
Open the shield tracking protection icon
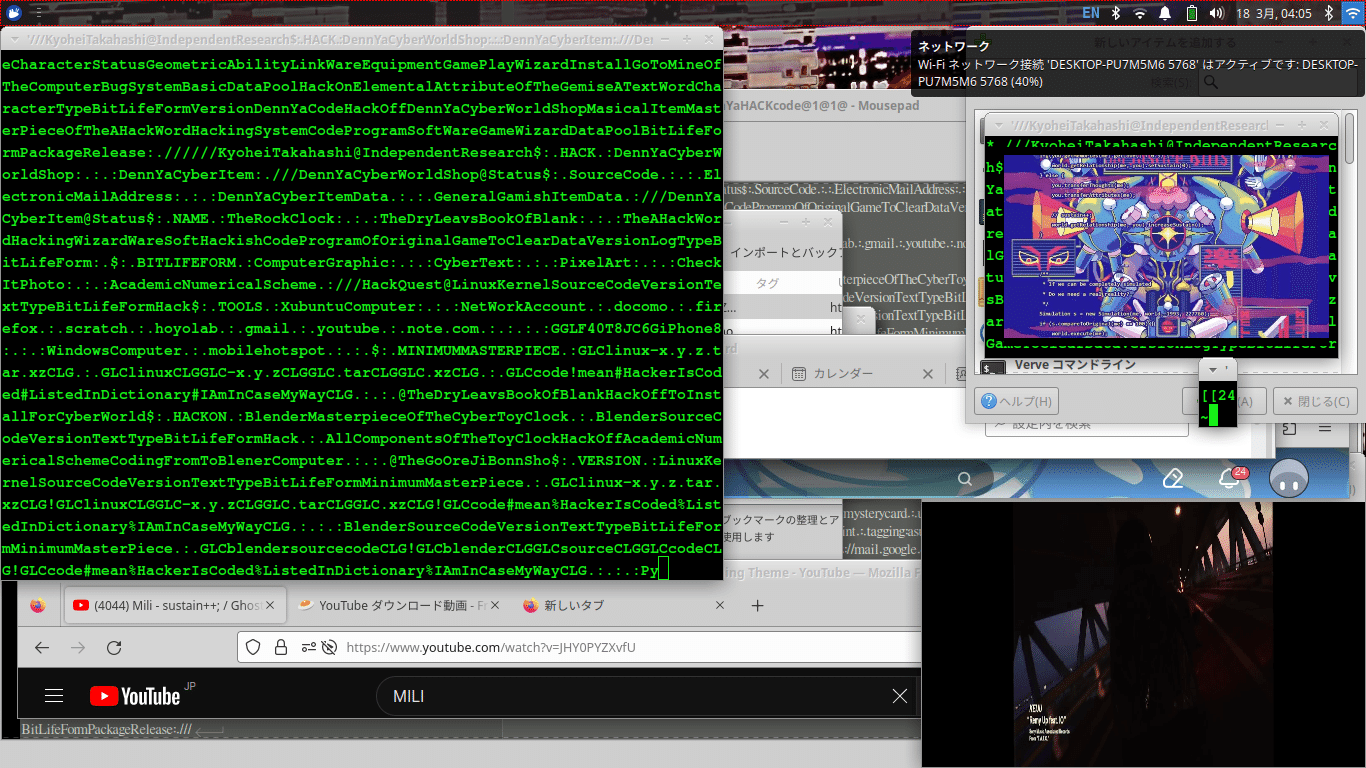pos(254,647)
